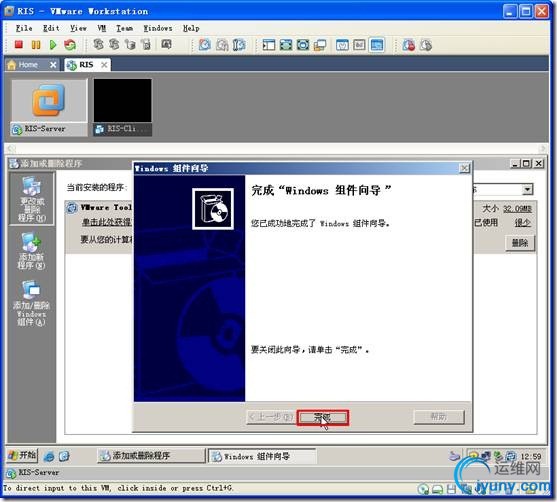Open the Edit menu
The image size is (557, 502).
point(51,28)
